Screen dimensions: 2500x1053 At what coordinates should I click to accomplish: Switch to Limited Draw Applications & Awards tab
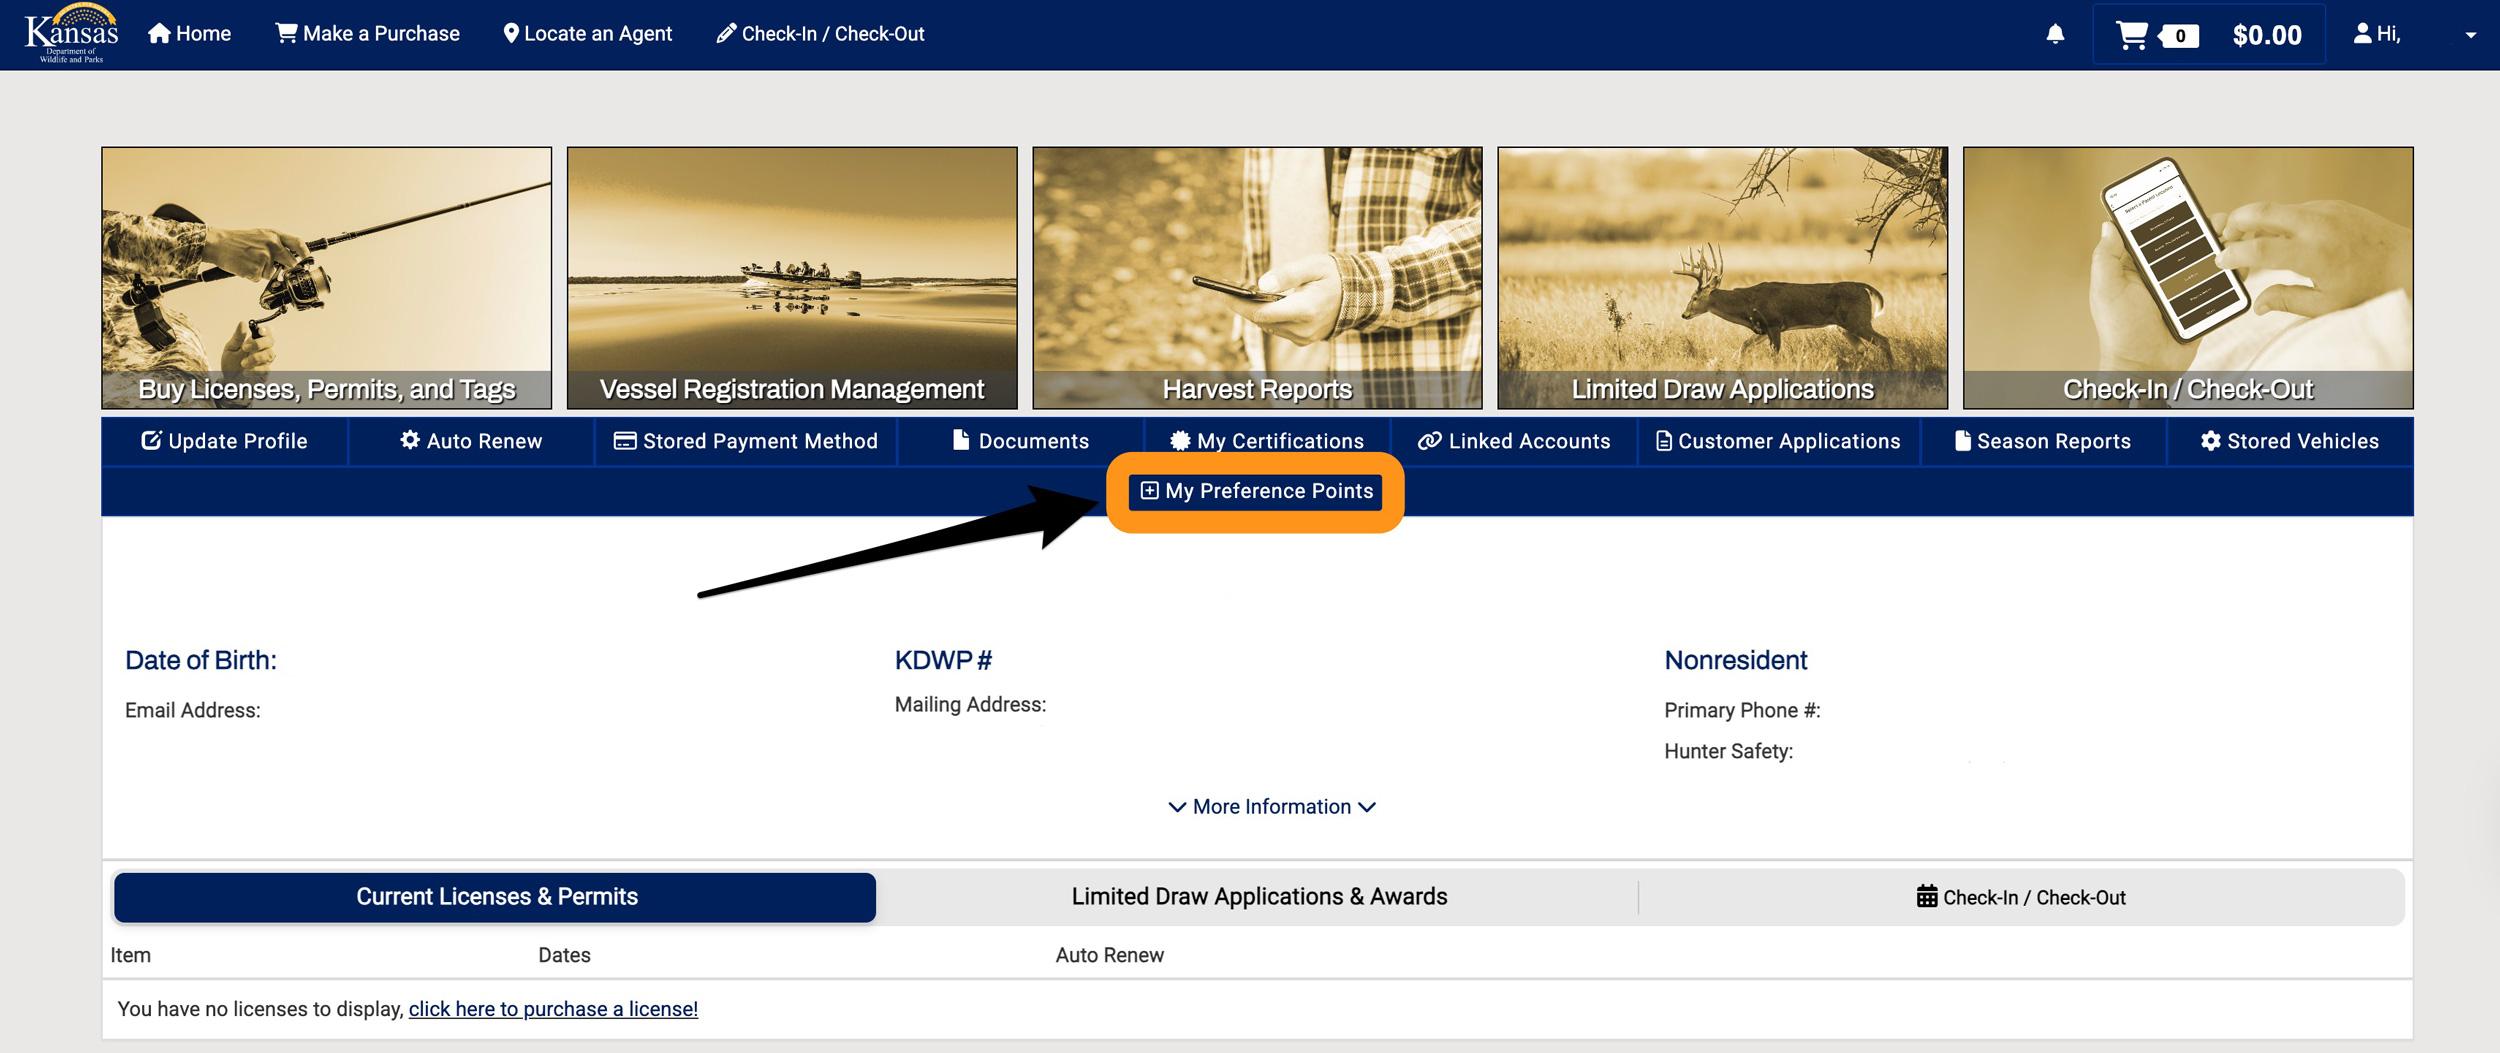click(x=1258, y=897)
